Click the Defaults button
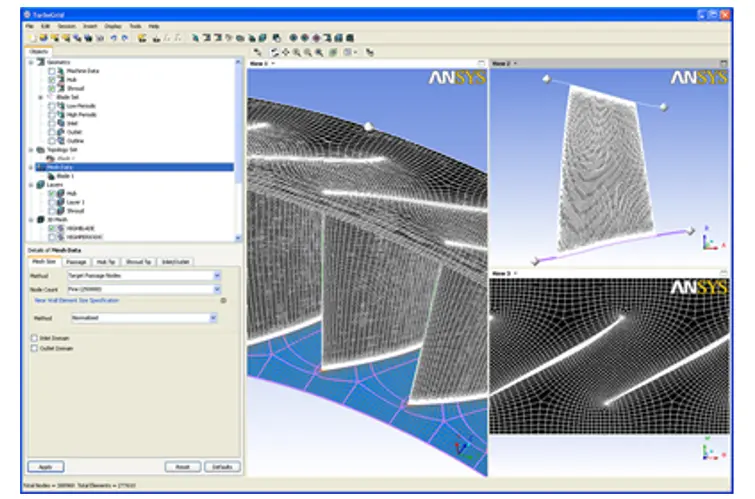755x499 pixels. tap(222, 467)
